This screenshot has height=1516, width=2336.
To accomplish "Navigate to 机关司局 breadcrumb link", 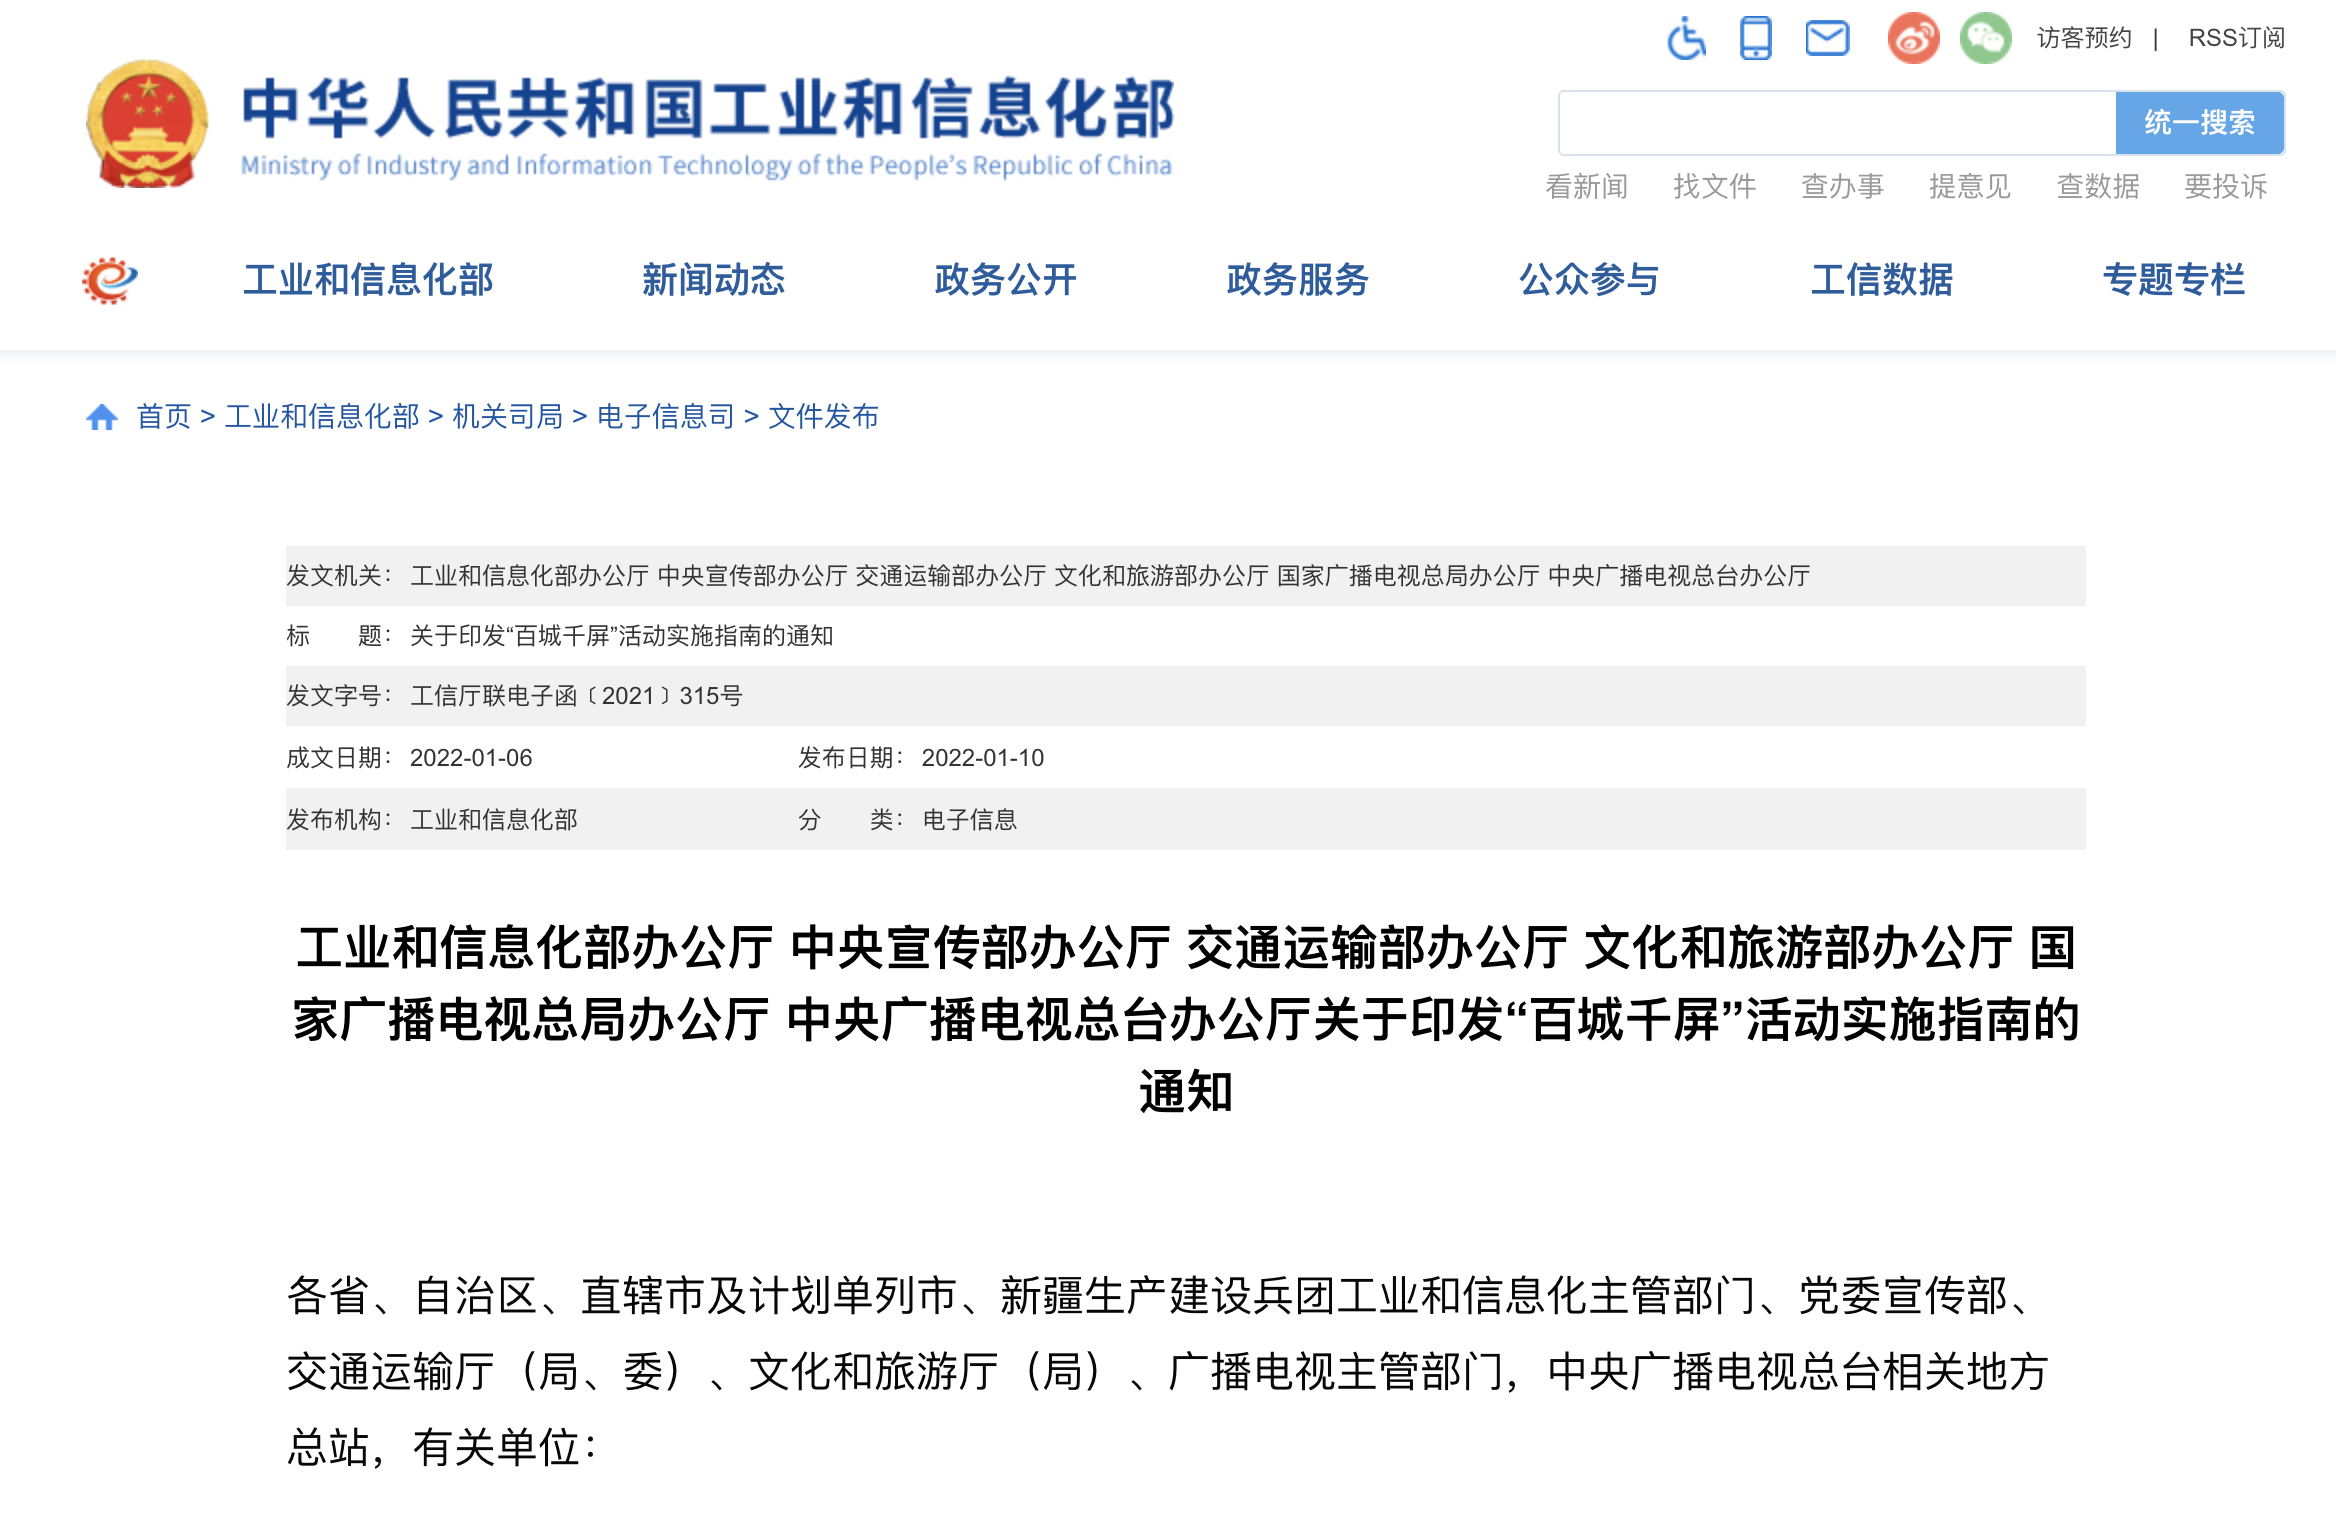I will click(507, 417).
